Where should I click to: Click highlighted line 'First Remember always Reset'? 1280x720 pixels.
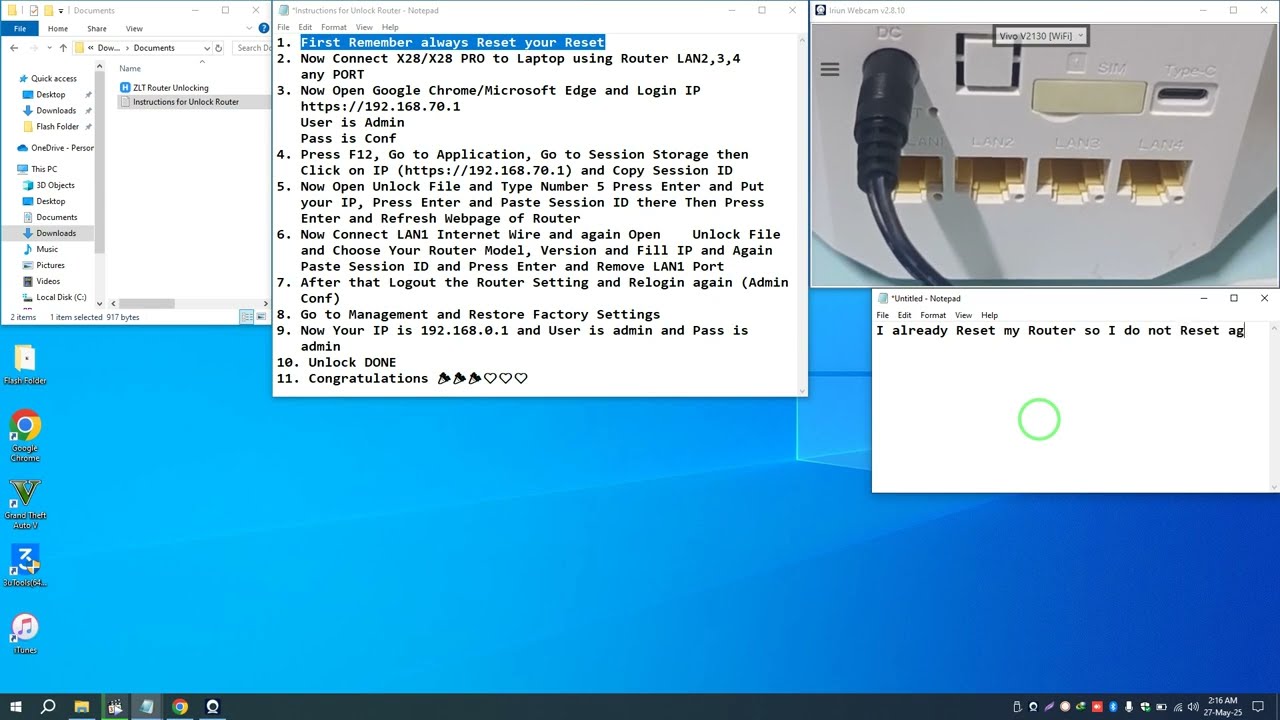tap(452, 42)
